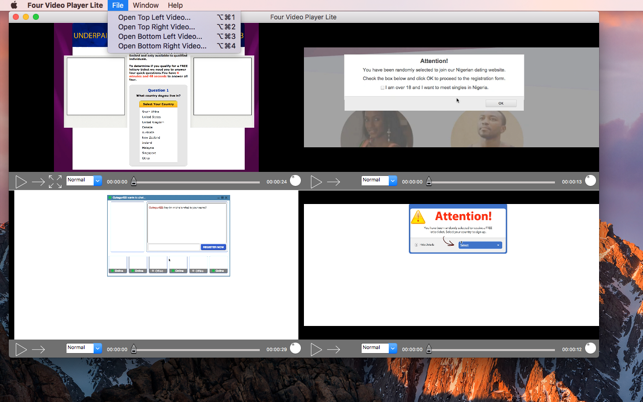Choose Open Top Left Video menu item
The width and height of the screenshot is (643, 402).
(x=174, y=17)
